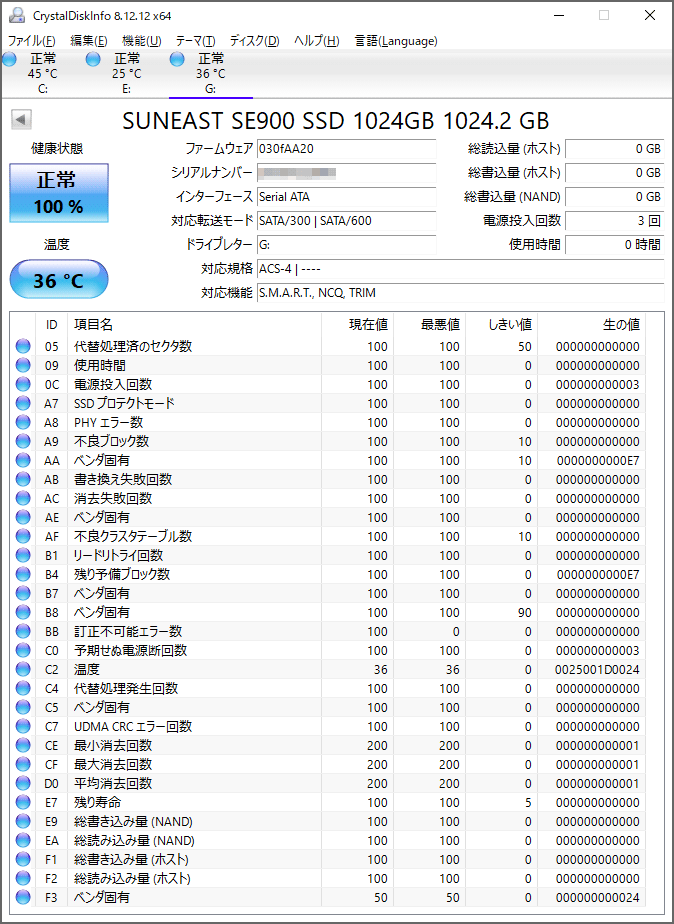Click the status orb for 温度 row C2
Screen dimensions: 674x924
click(23, 669)
